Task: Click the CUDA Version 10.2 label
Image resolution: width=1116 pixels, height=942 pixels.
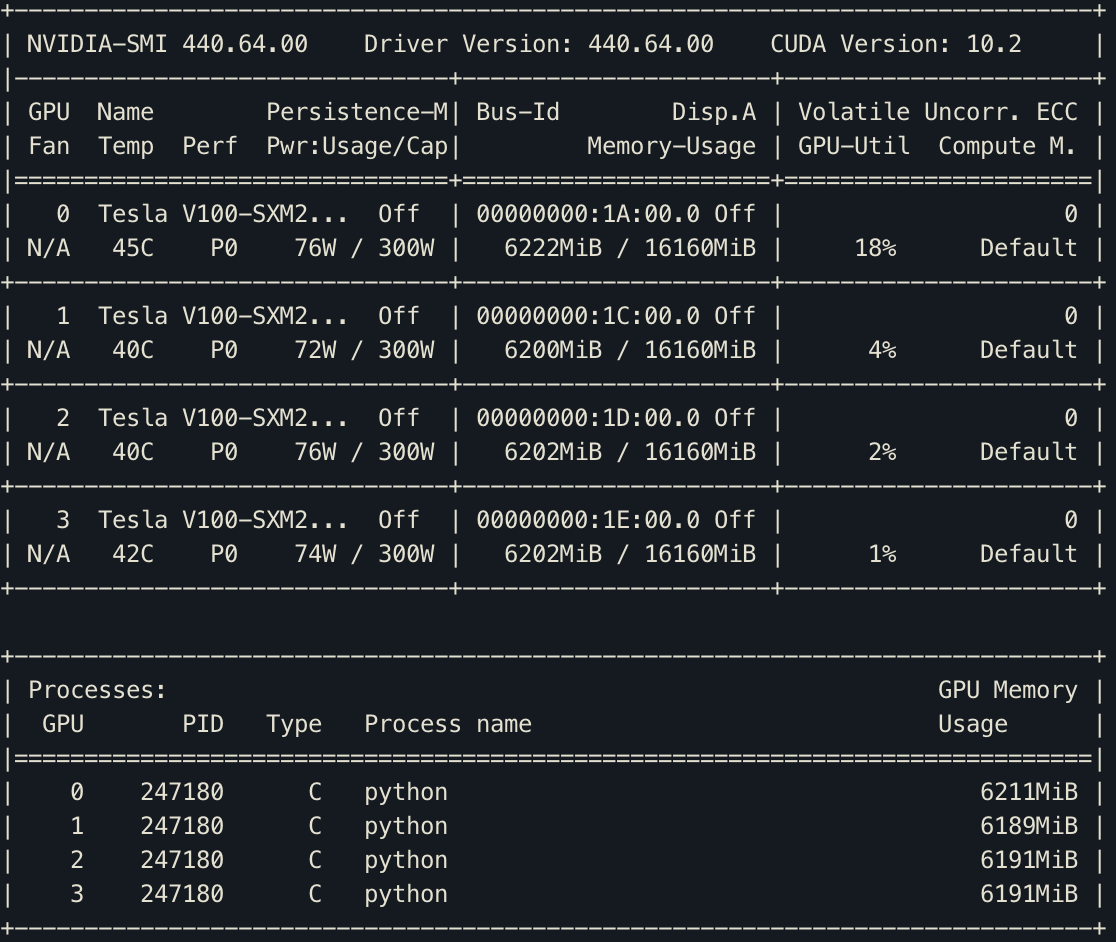Action: 895,43
